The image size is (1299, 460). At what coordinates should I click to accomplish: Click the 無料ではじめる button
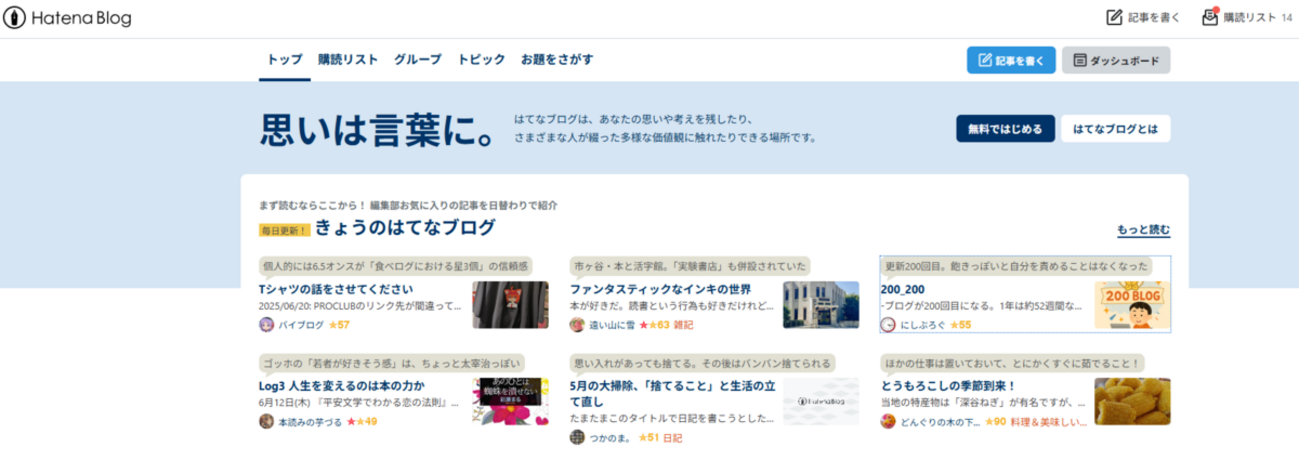1005,129
